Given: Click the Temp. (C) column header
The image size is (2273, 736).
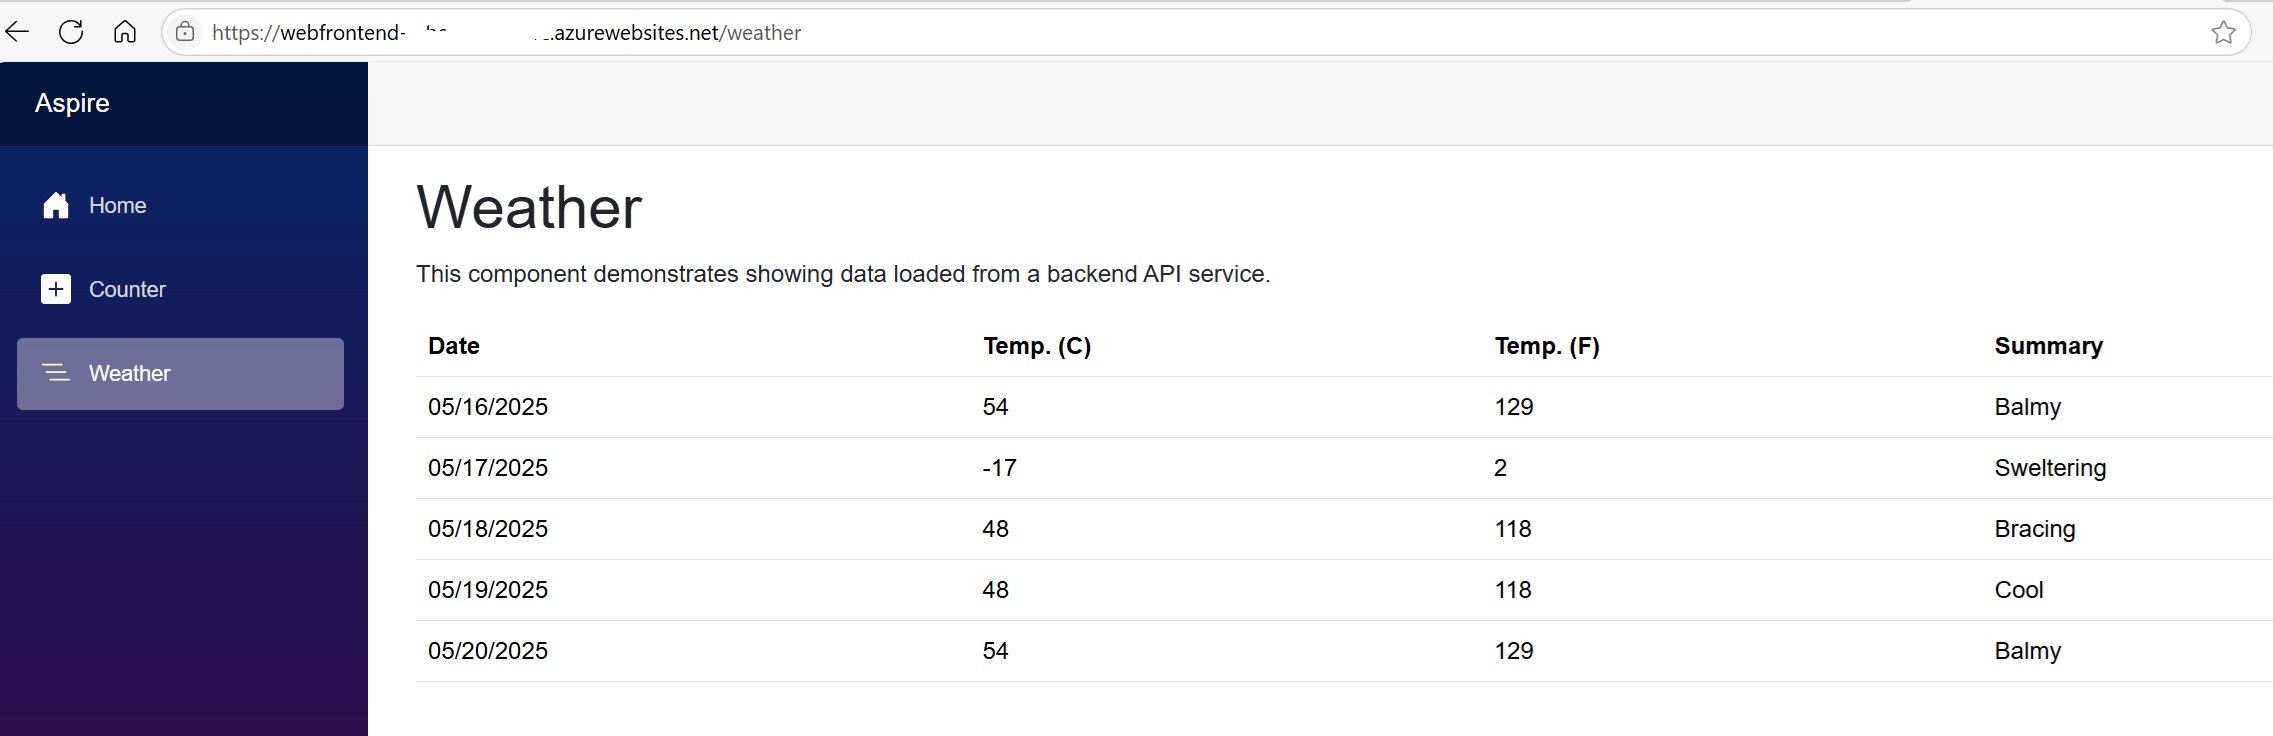Looking at the screenshot, I should tap(1037, 346).
